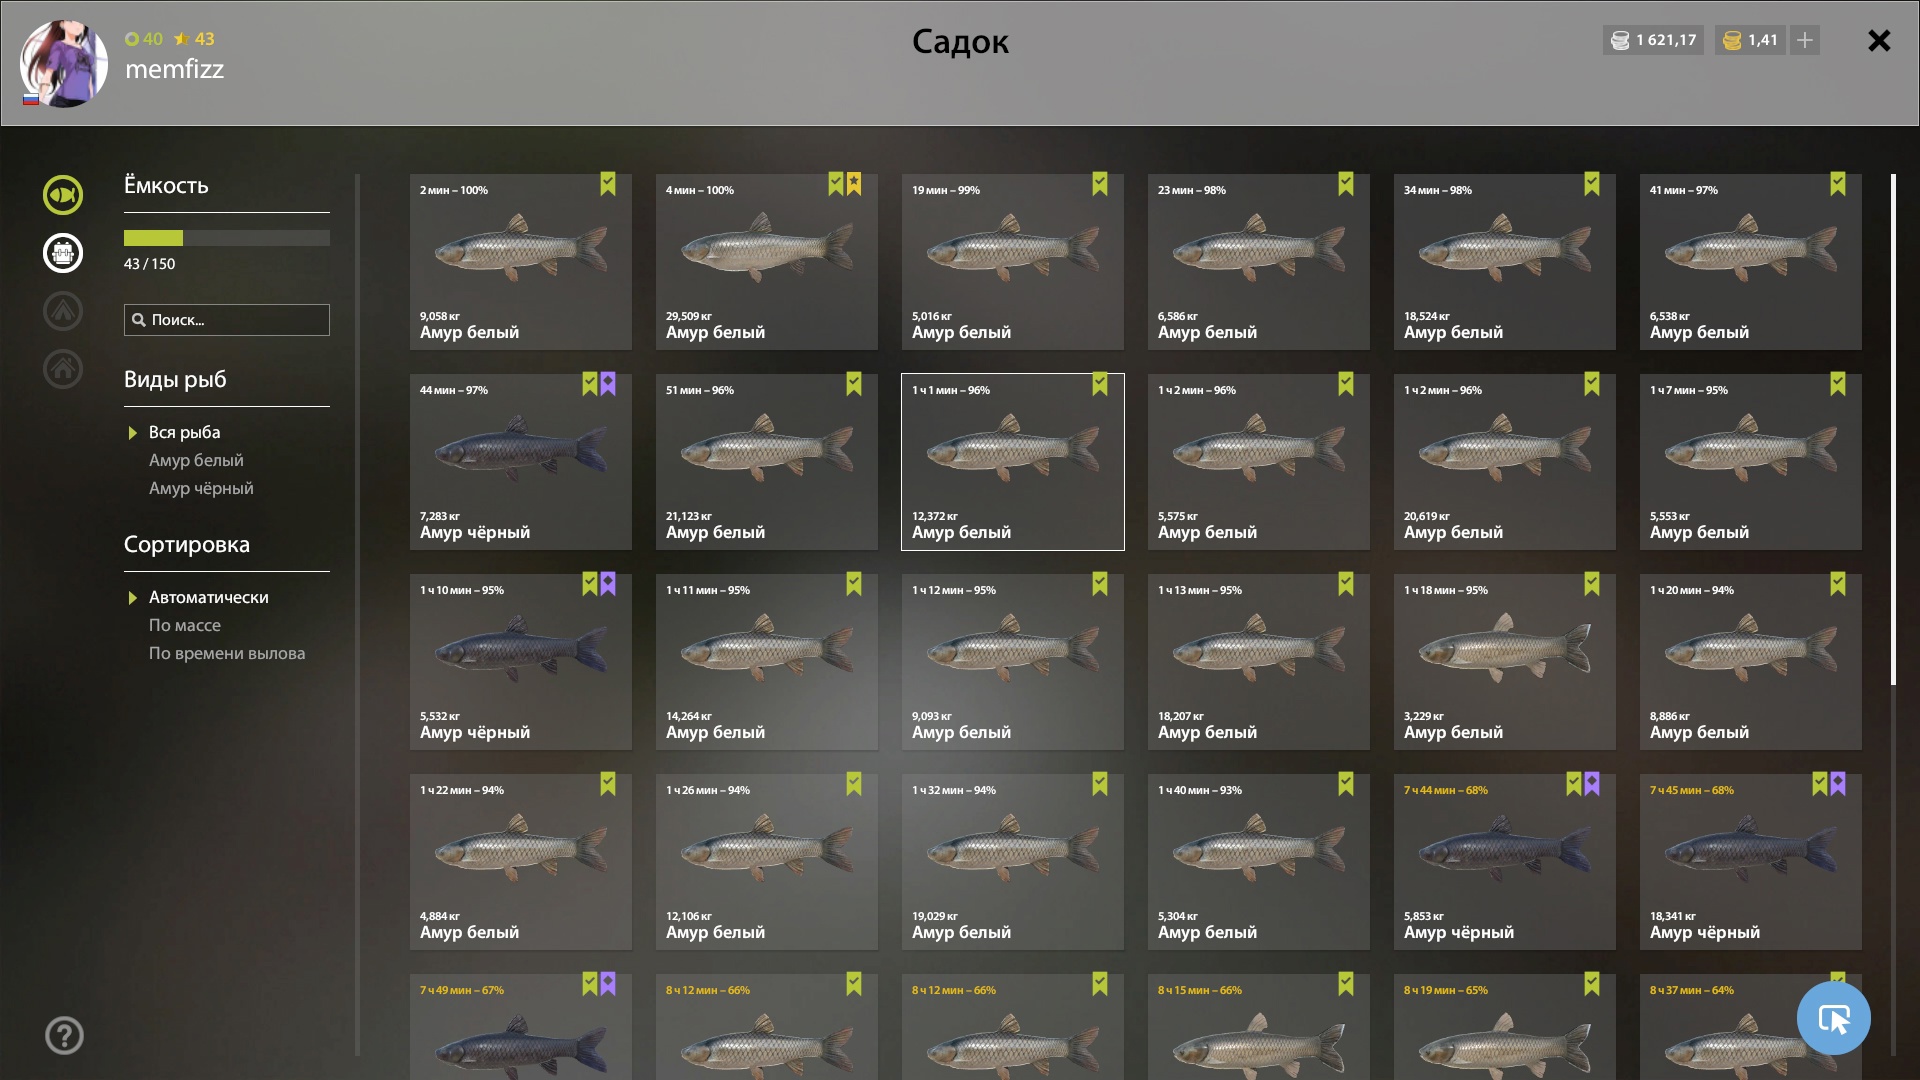Sort by По времени вылова

pos(227,653)
